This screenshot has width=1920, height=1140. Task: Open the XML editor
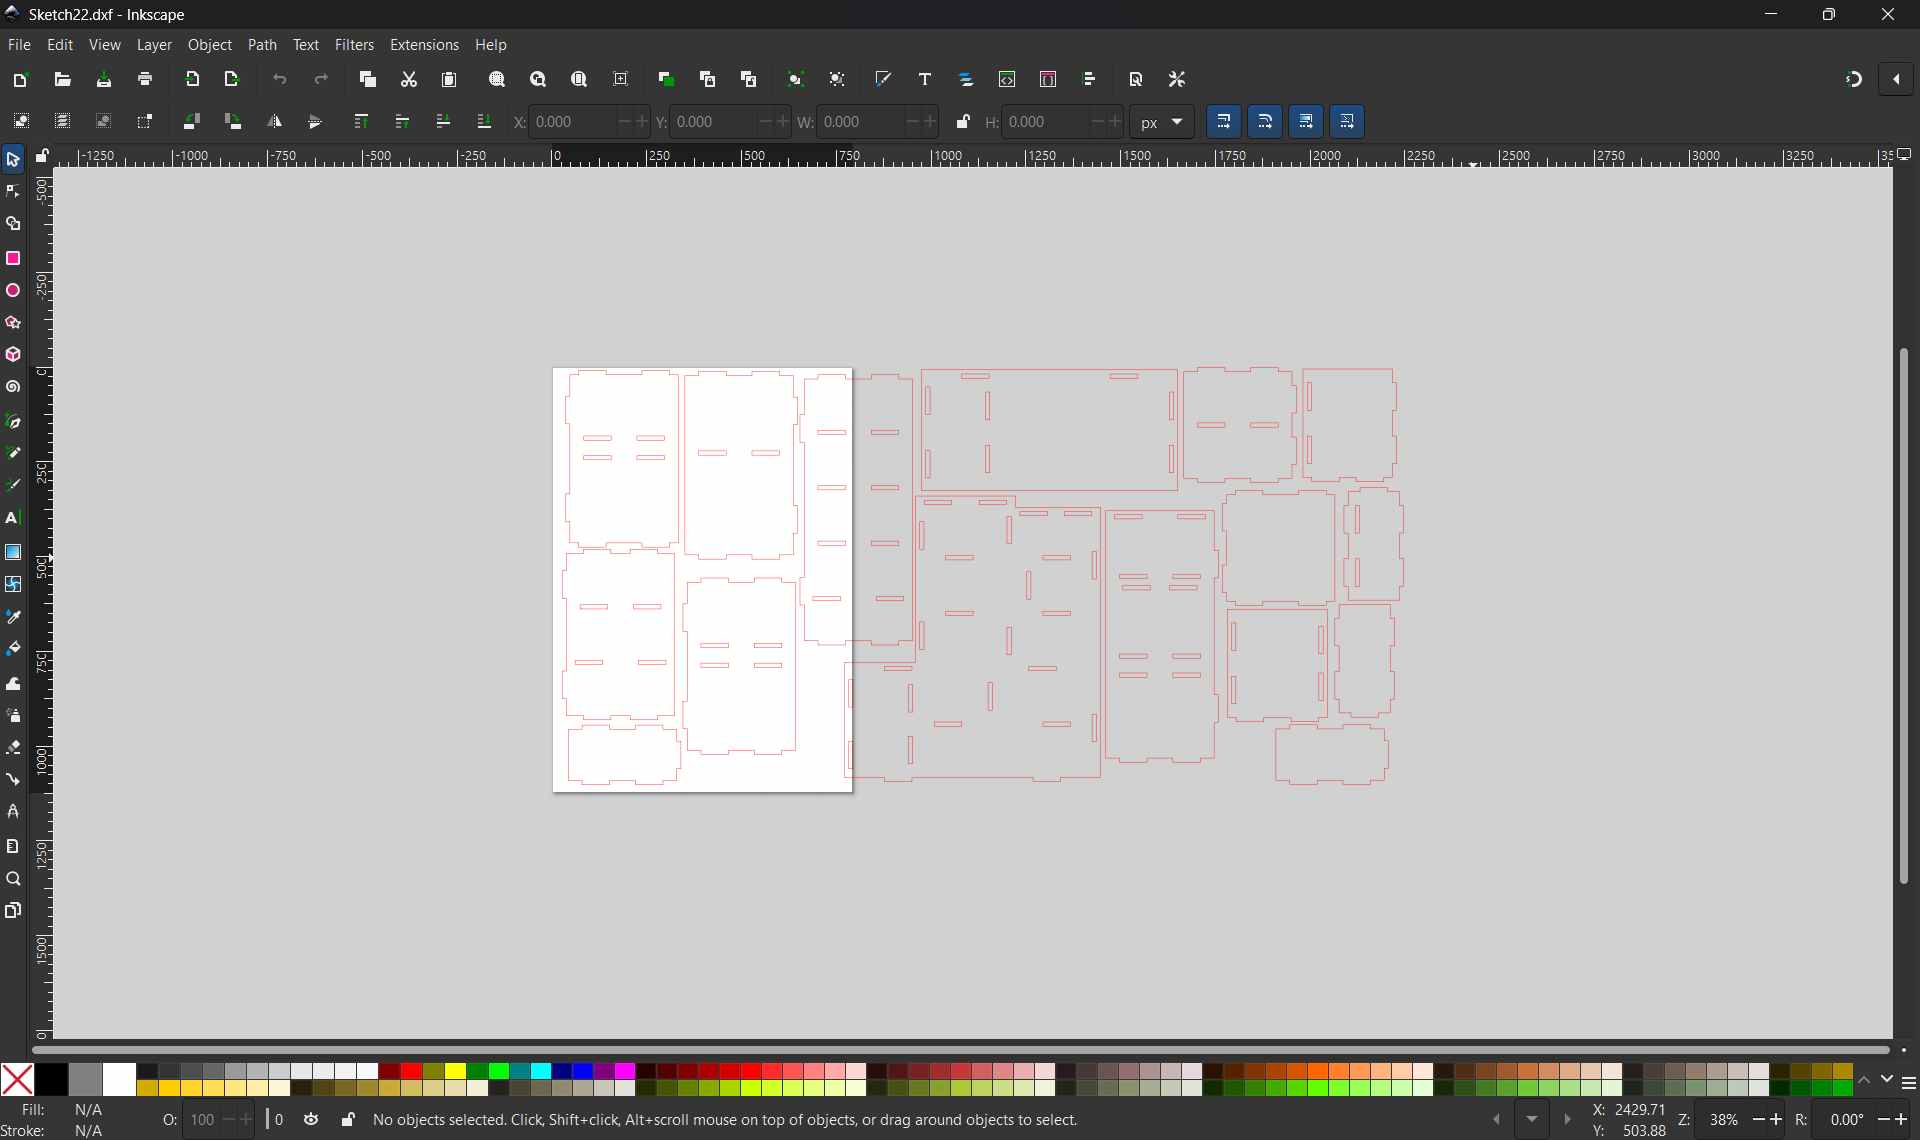click(1007, 80)
